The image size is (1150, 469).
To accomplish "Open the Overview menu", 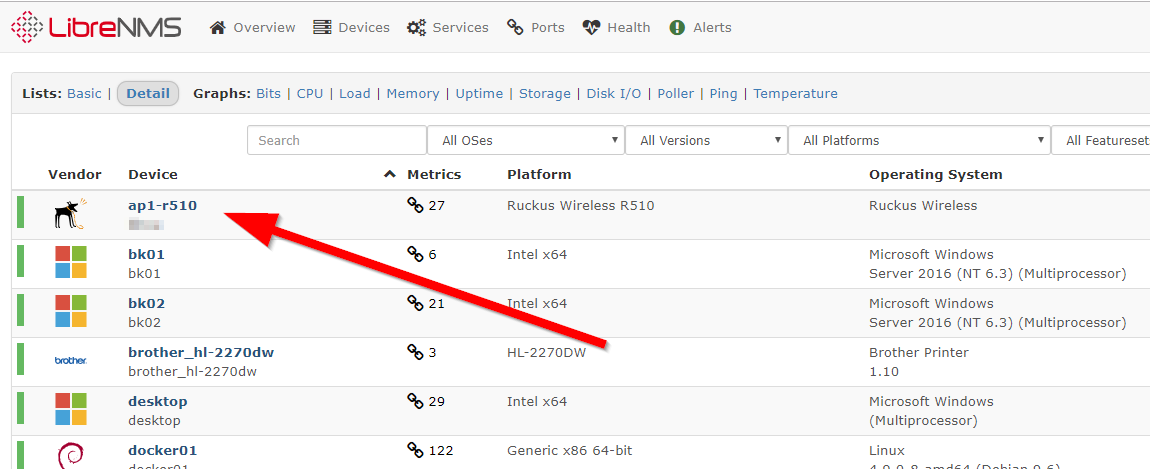I will pyautogui.click(x=252, y=27).
